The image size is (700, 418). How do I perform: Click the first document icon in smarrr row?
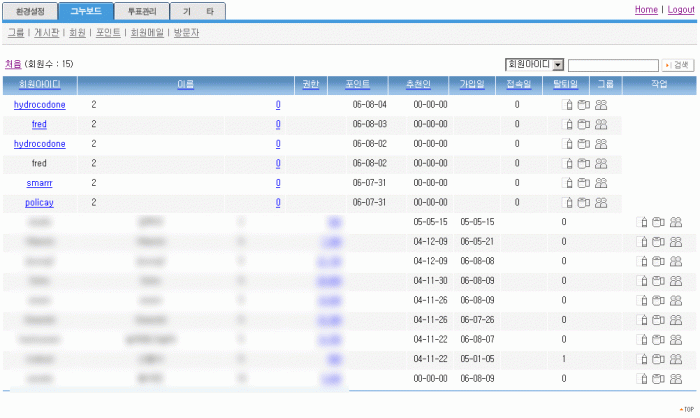(567, 183)
